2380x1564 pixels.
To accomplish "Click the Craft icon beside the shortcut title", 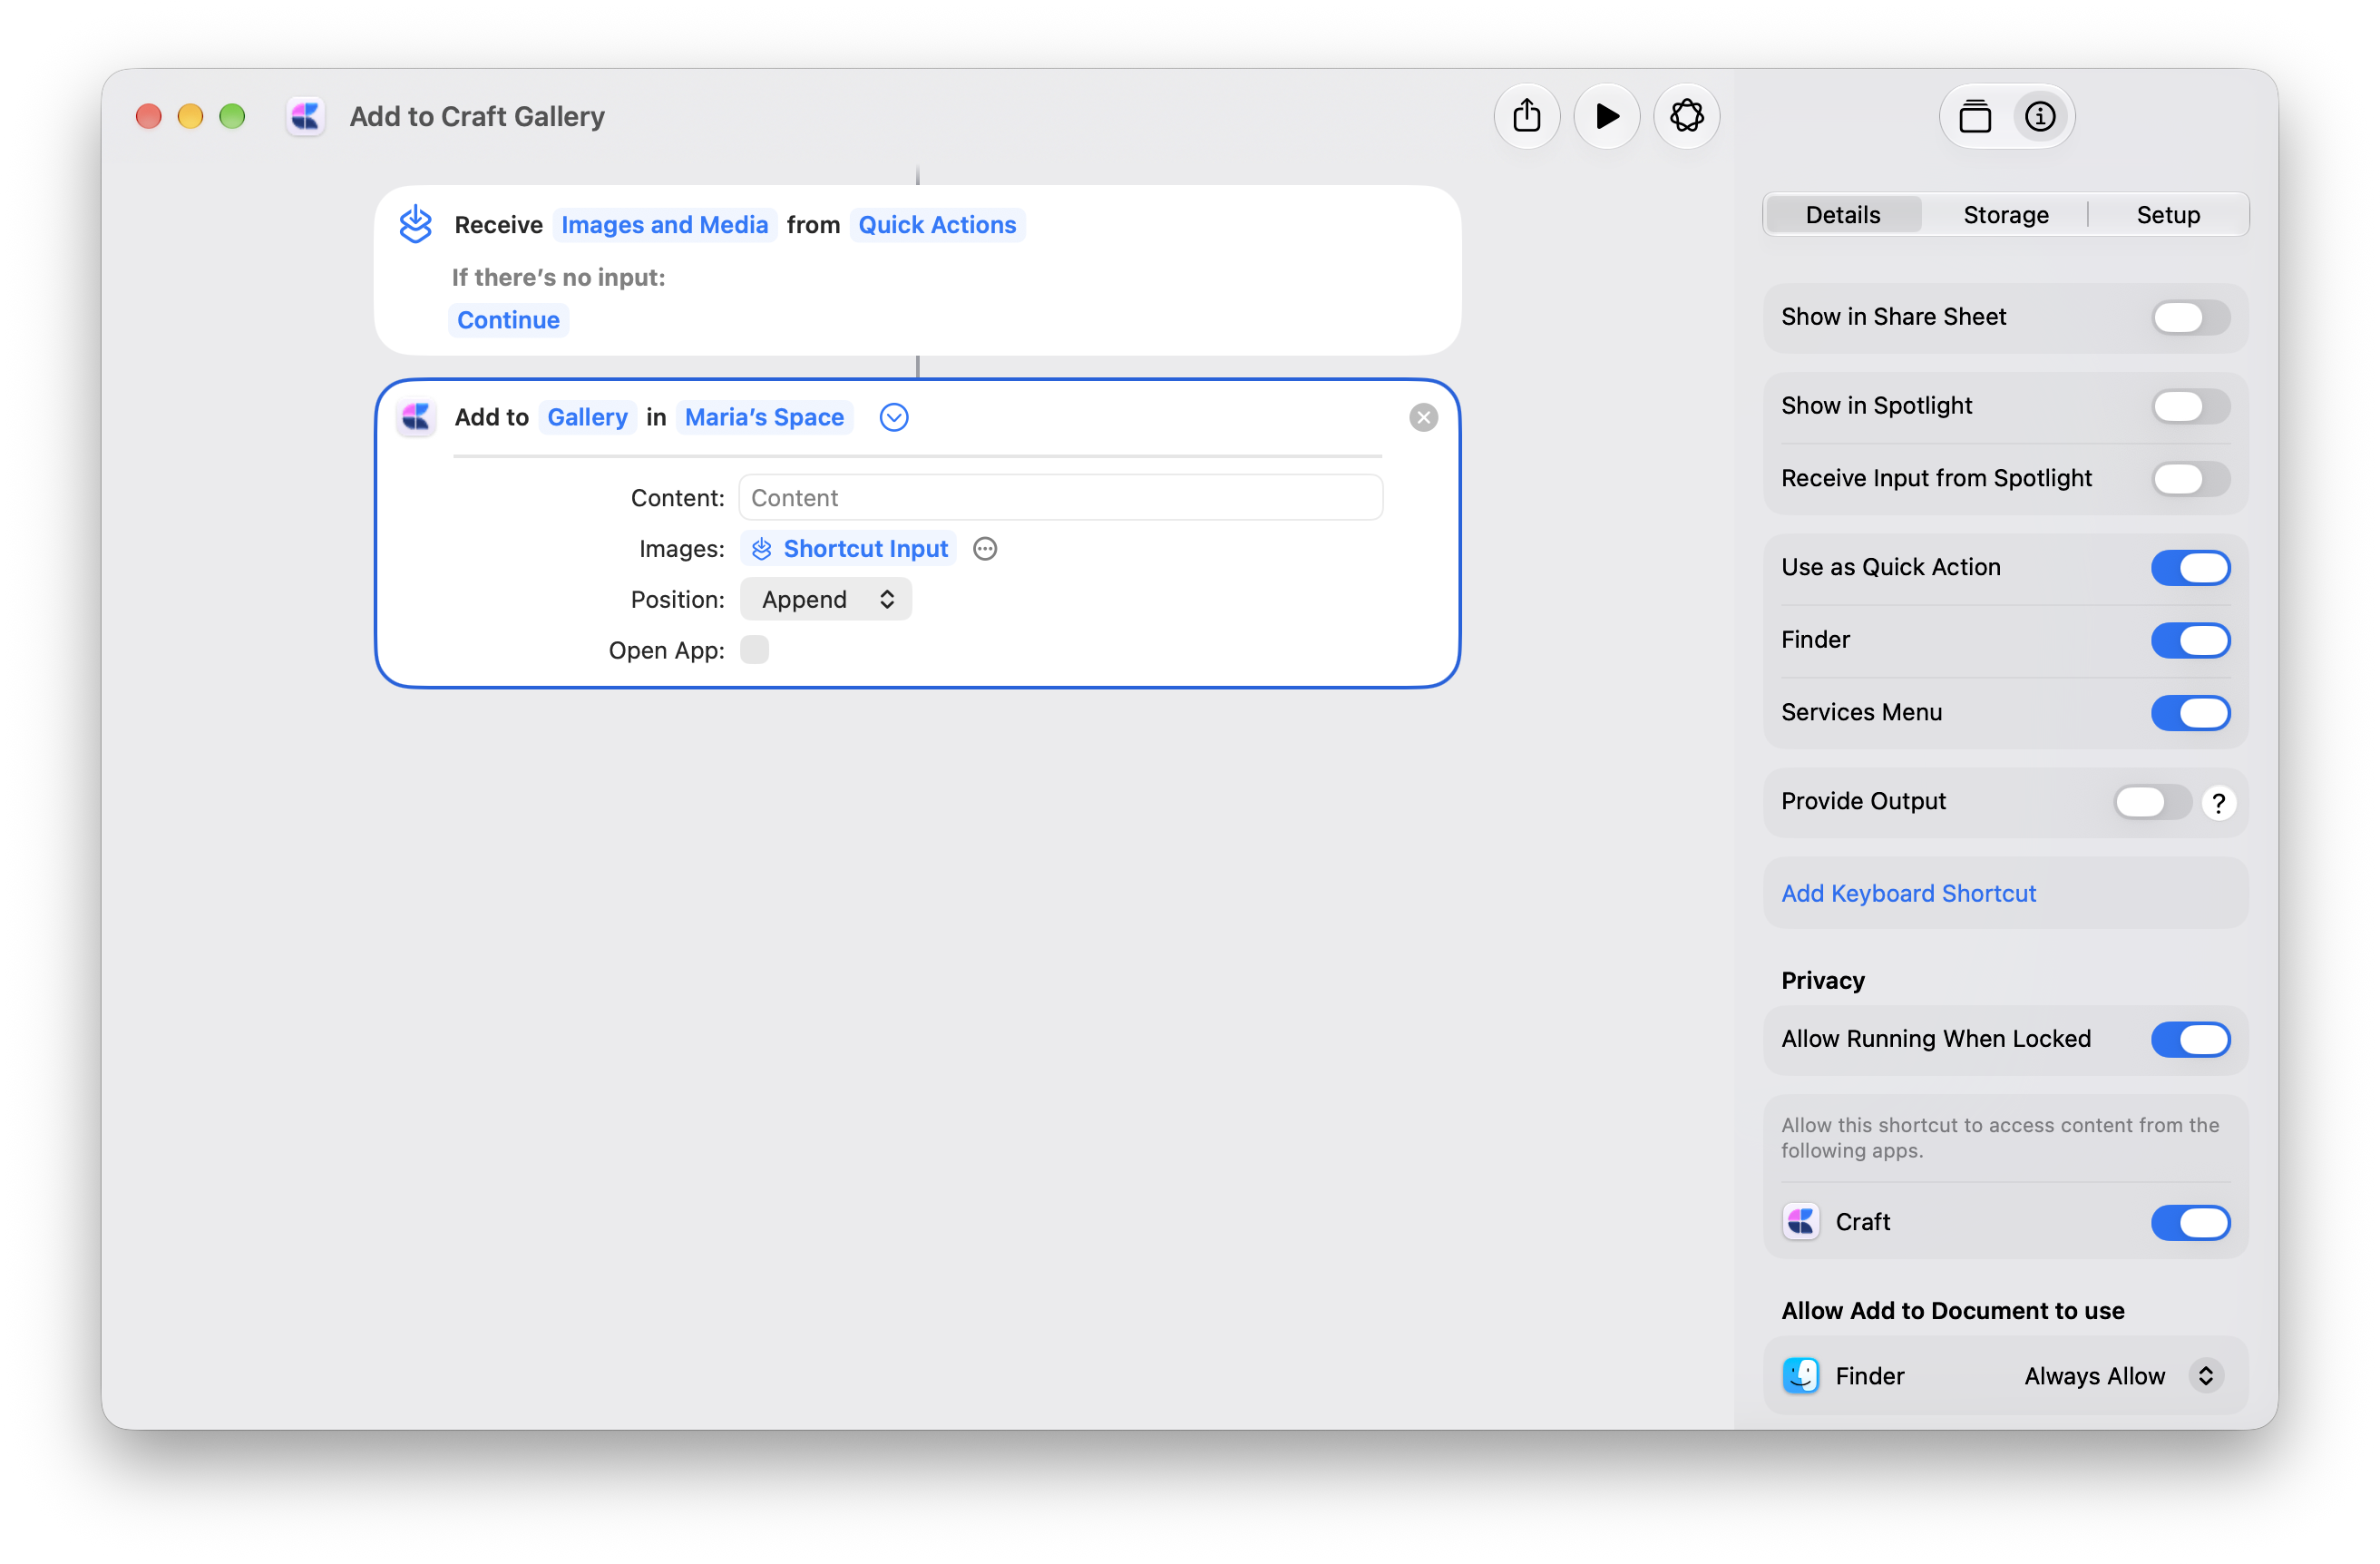I will coord(305,116).
